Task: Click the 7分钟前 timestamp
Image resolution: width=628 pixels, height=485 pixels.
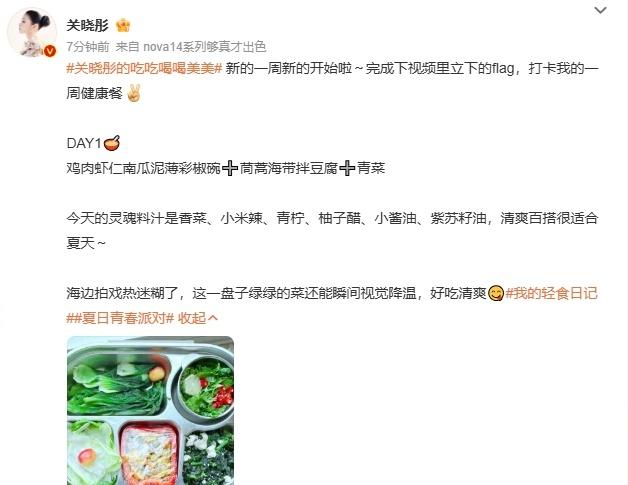Action: click(88, 47)
